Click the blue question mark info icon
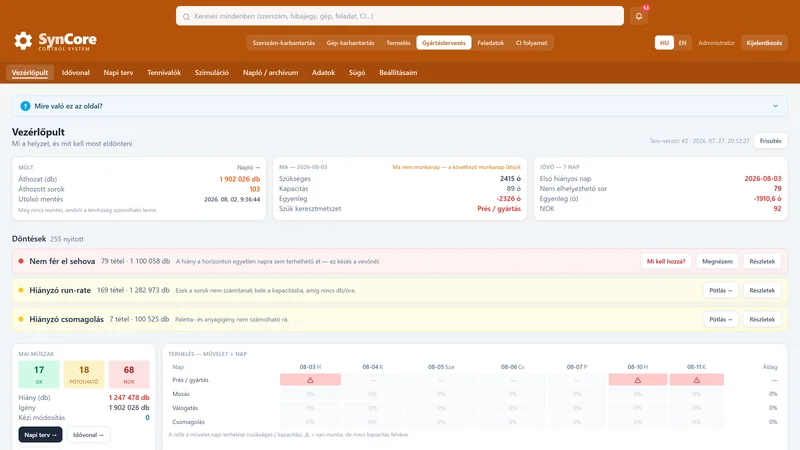 pos(25,106)
